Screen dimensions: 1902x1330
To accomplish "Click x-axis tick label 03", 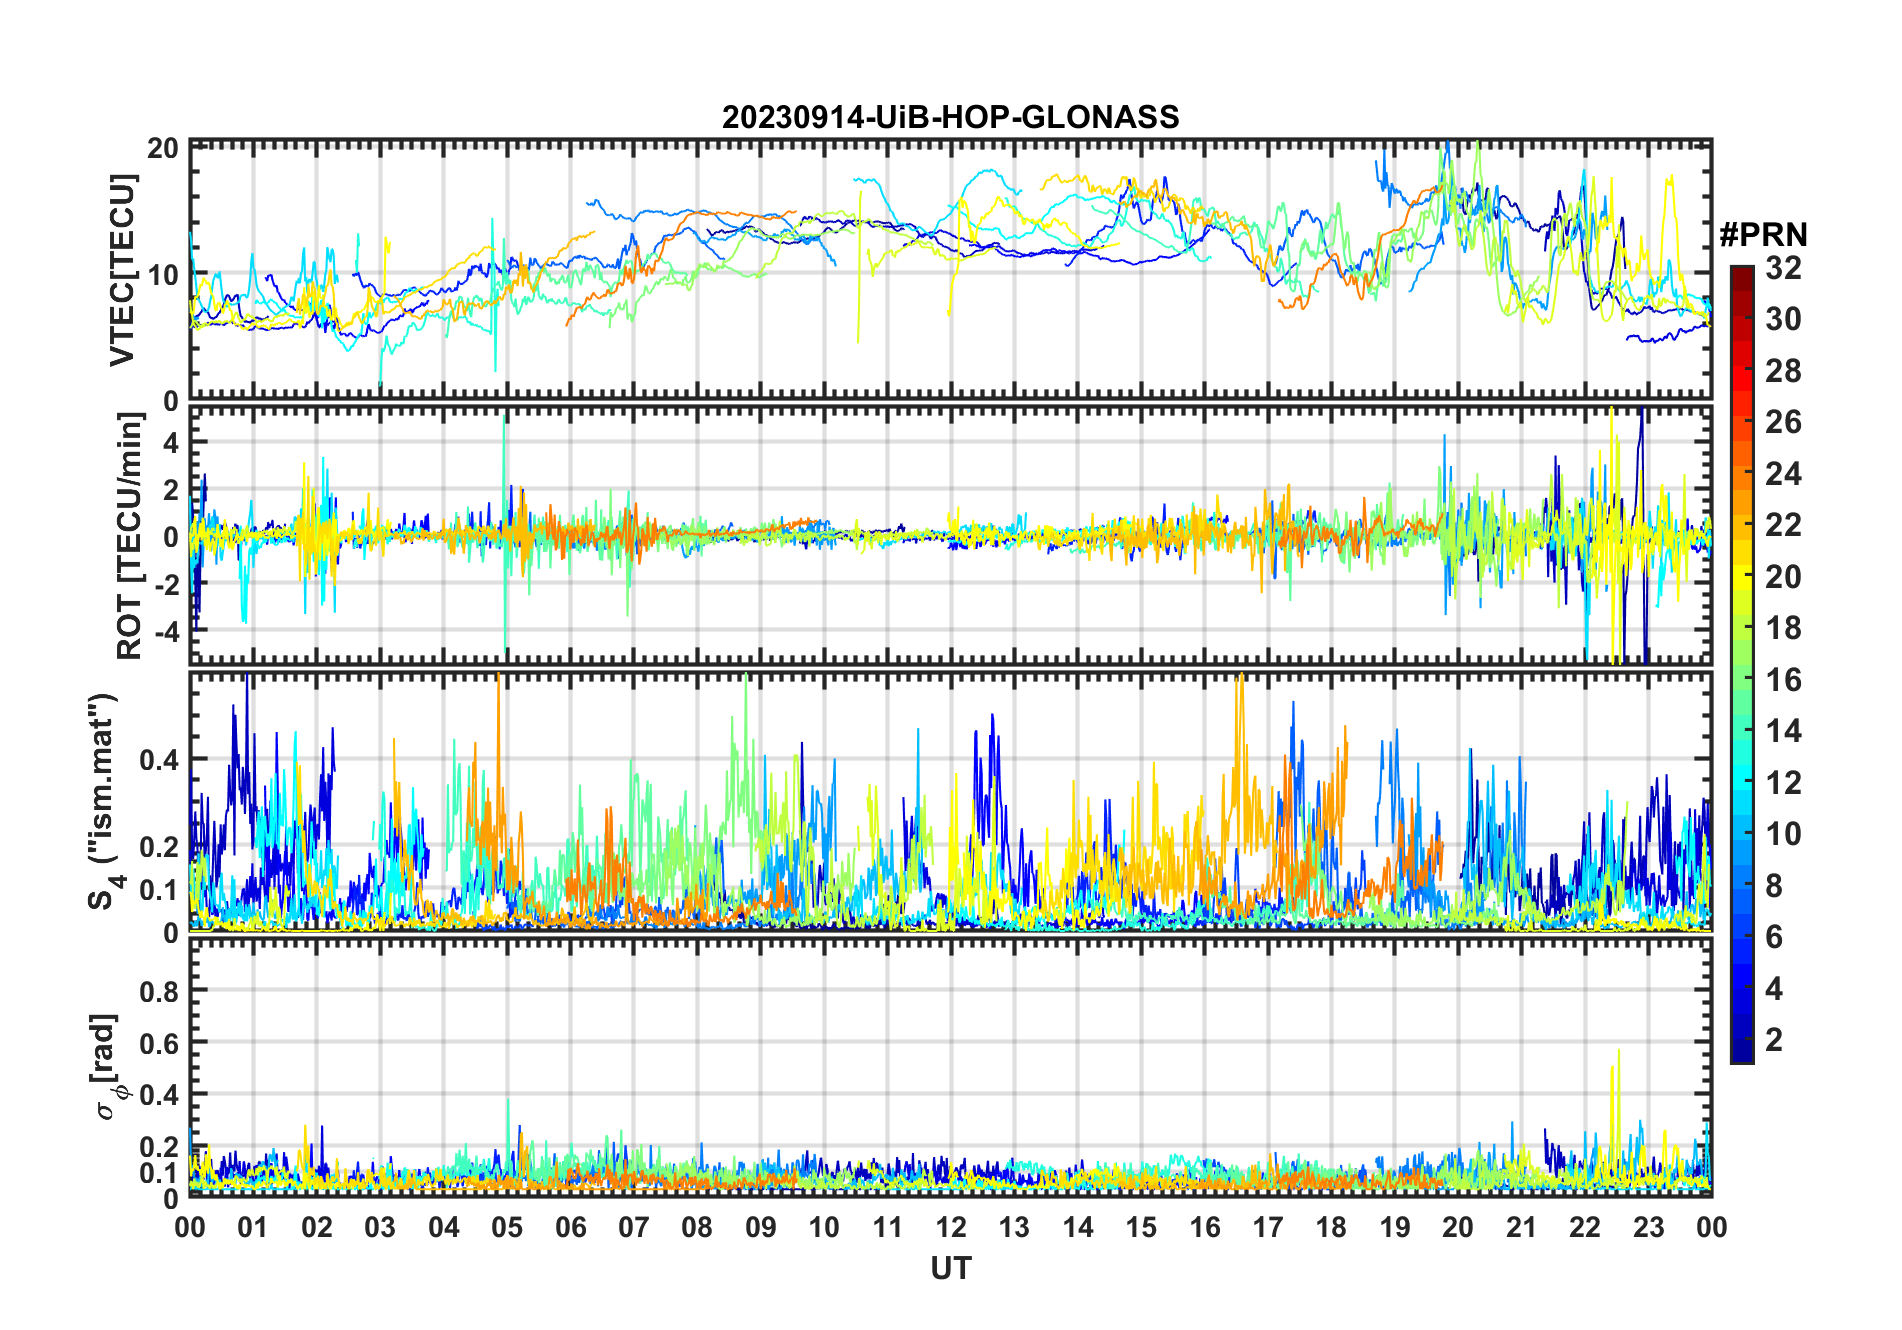I will click(380, 1227).
